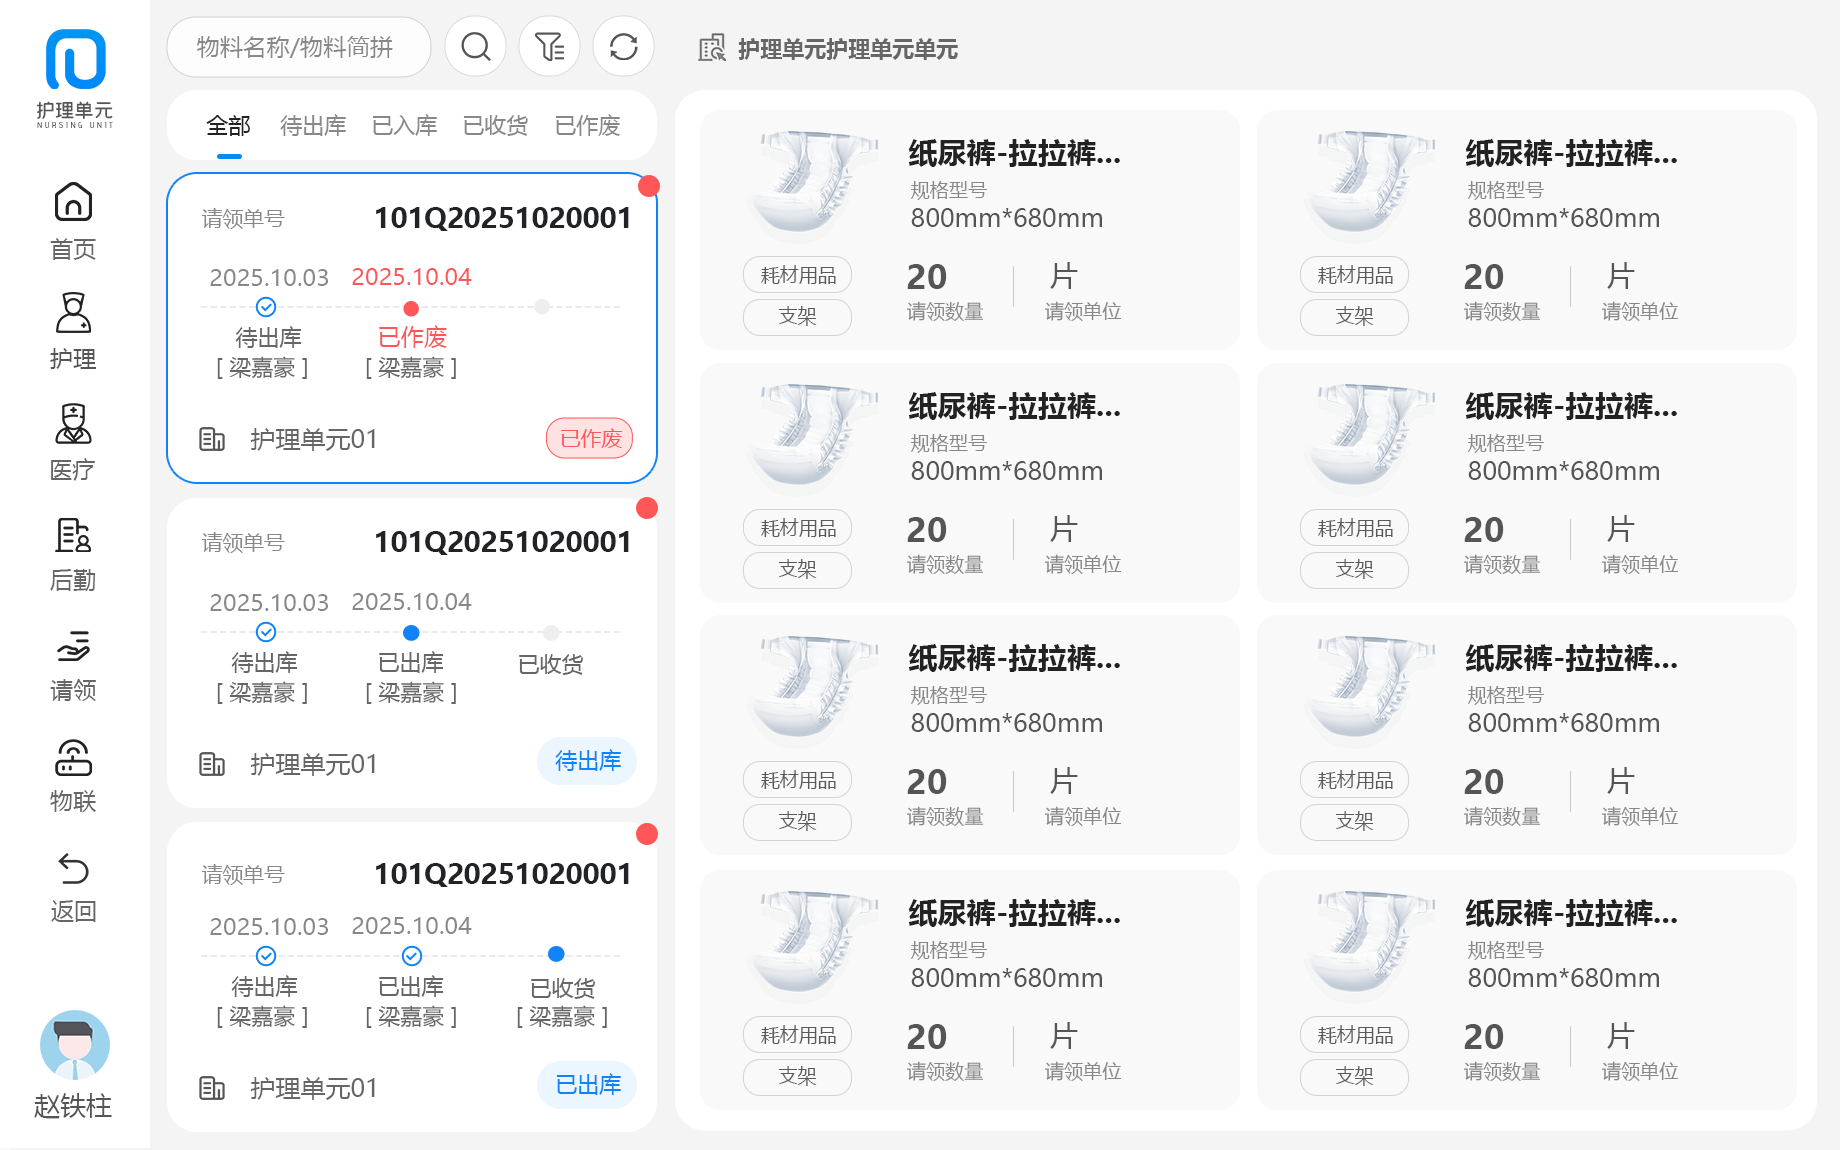Open the filter list icon

click(549, 47)
